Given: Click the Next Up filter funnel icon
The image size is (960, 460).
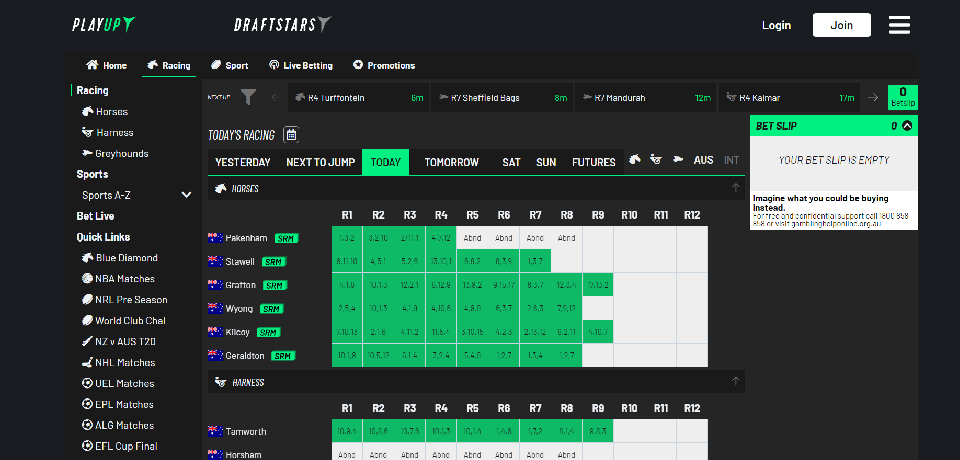Looking at the screenshot, I should 248,97.
